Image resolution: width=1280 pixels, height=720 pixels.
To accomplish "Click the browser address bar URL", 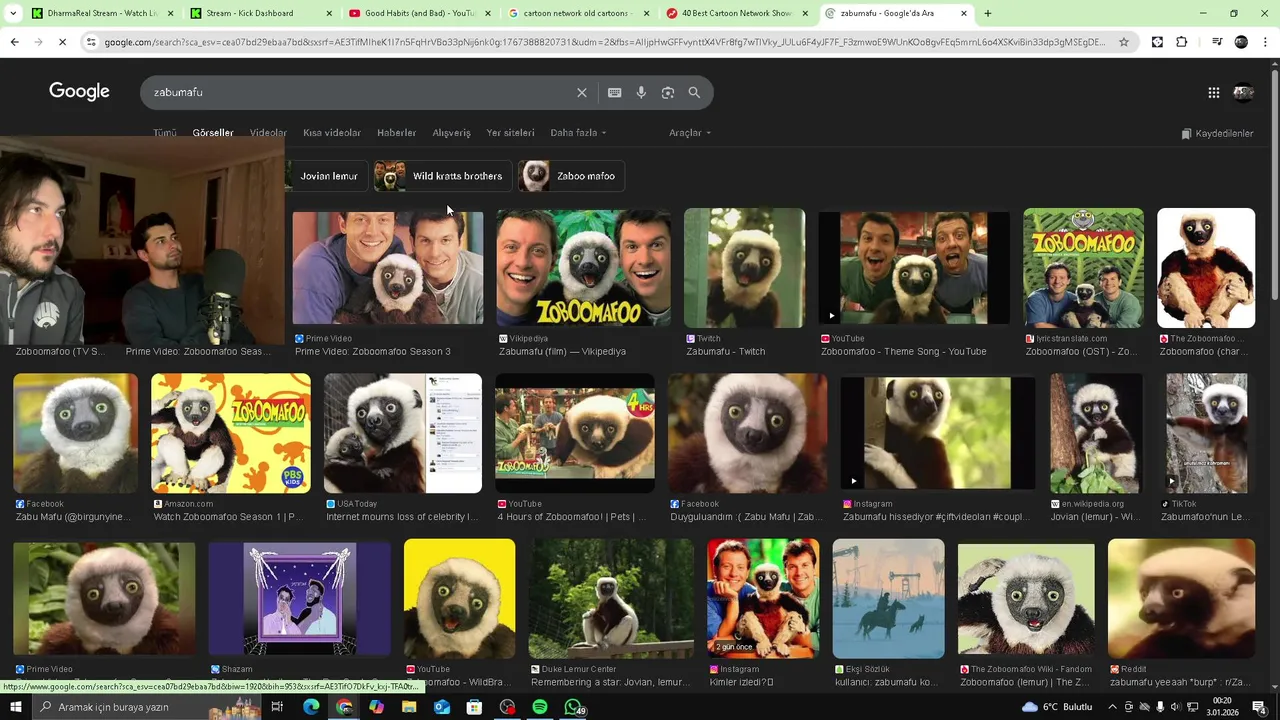I will click(x=605, y=42).
